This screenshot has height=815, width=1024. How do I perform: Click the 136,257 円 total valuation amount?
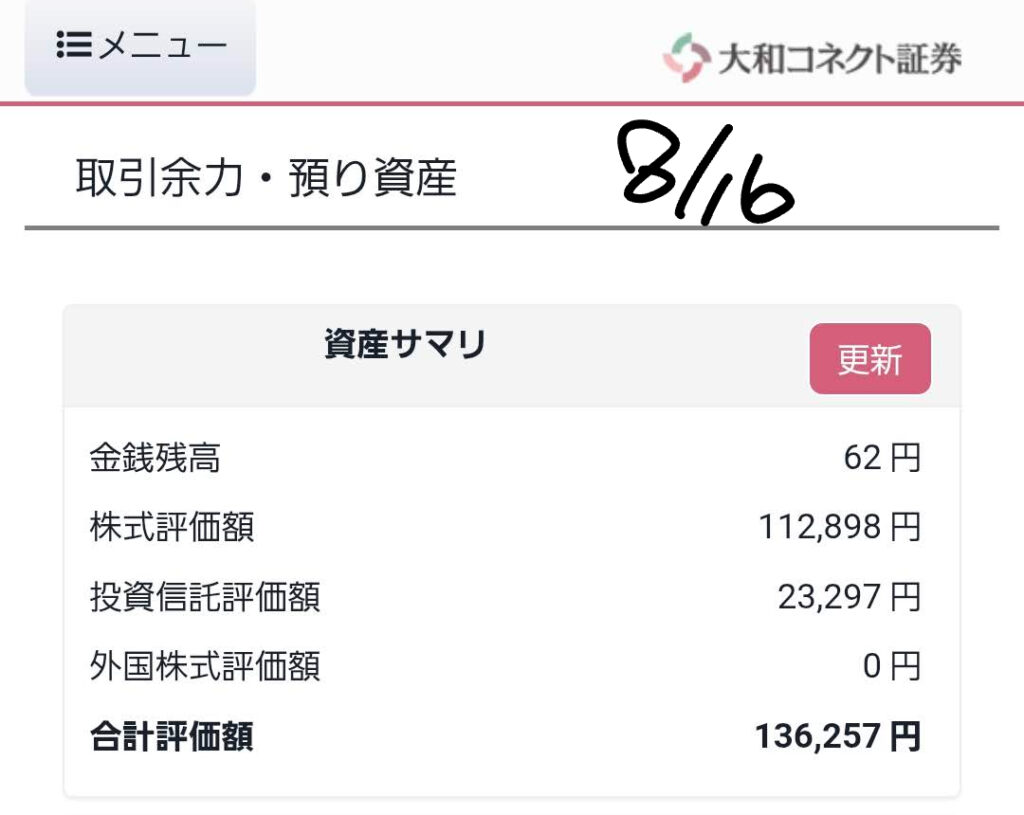click(839, 736)
